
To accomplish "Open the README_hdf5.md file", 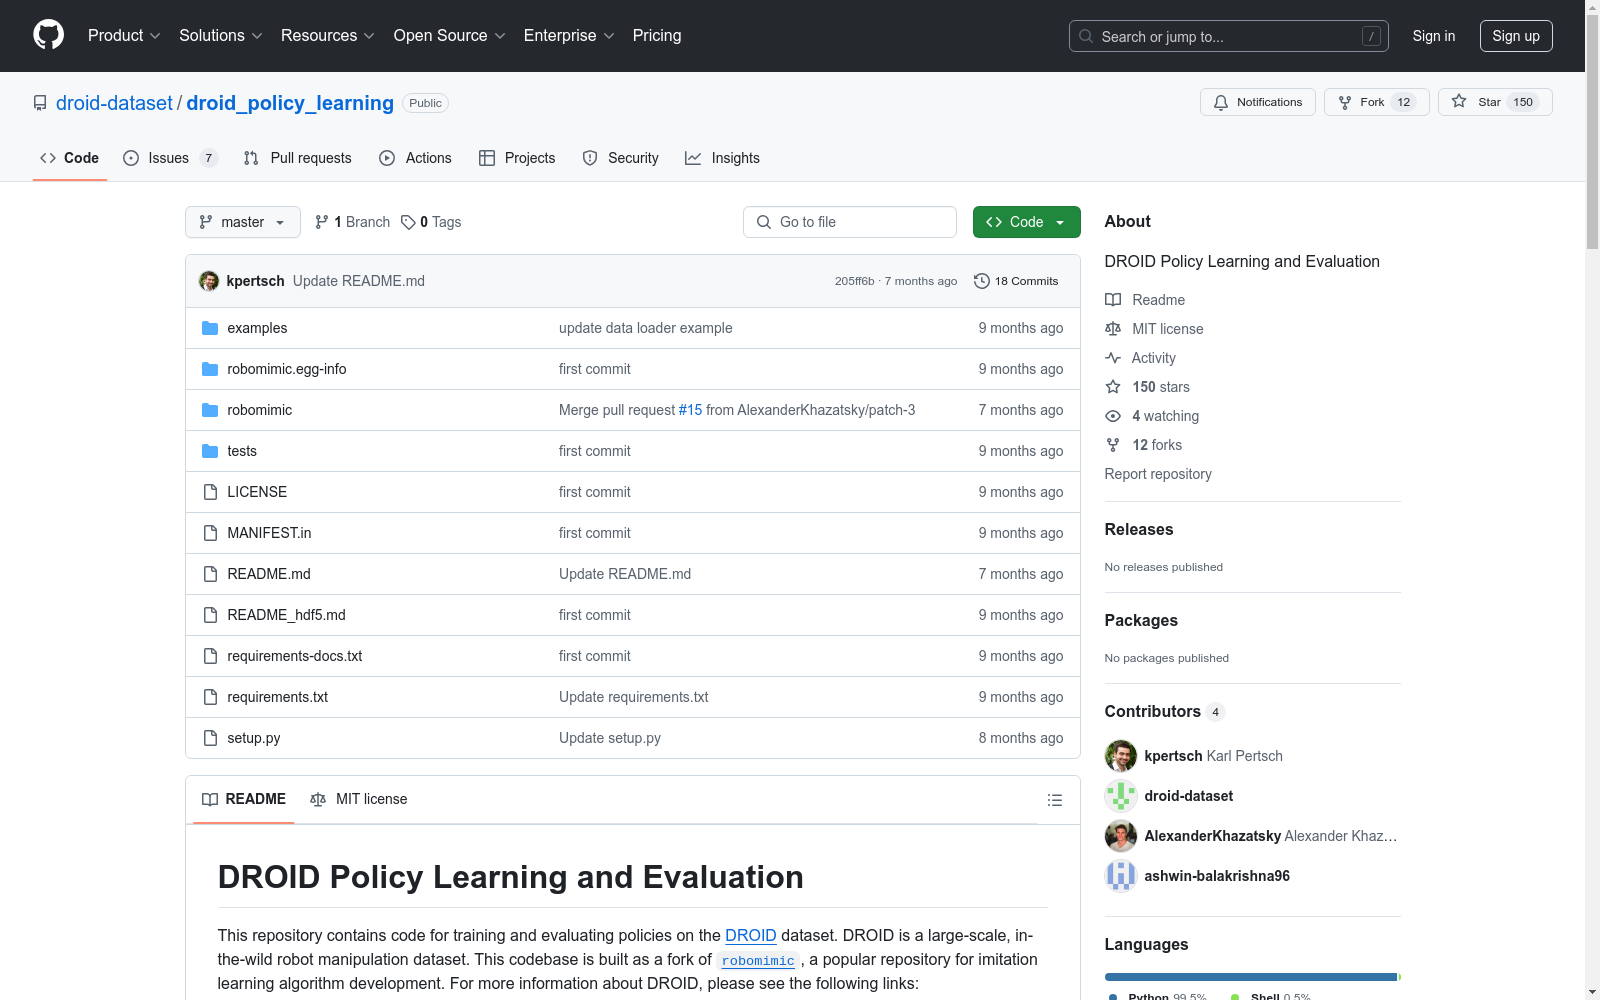I will 286,615.
